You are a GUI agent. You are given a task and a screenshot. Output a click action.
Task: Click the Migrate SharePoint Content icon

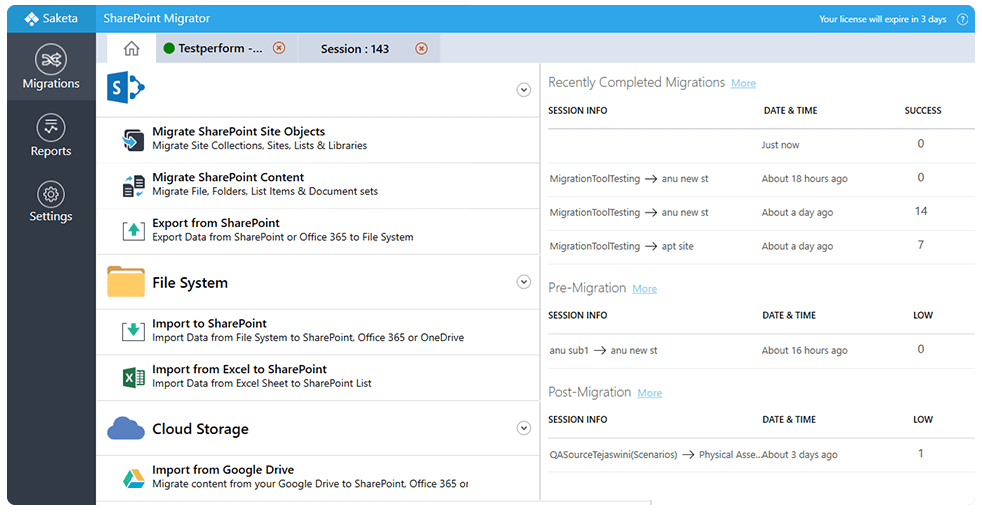(133, 186)
